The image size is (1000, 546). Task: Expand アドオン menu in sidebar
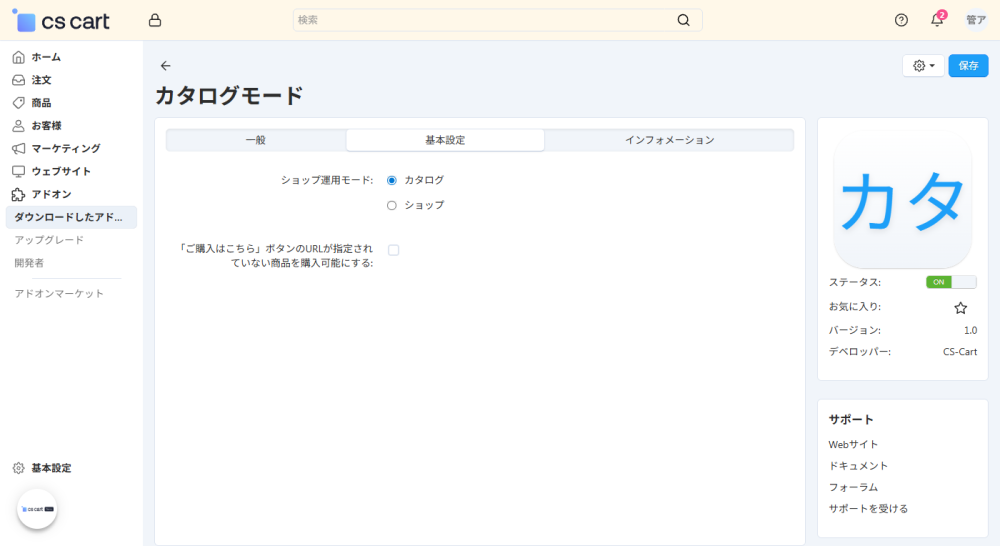pos(50,194)
